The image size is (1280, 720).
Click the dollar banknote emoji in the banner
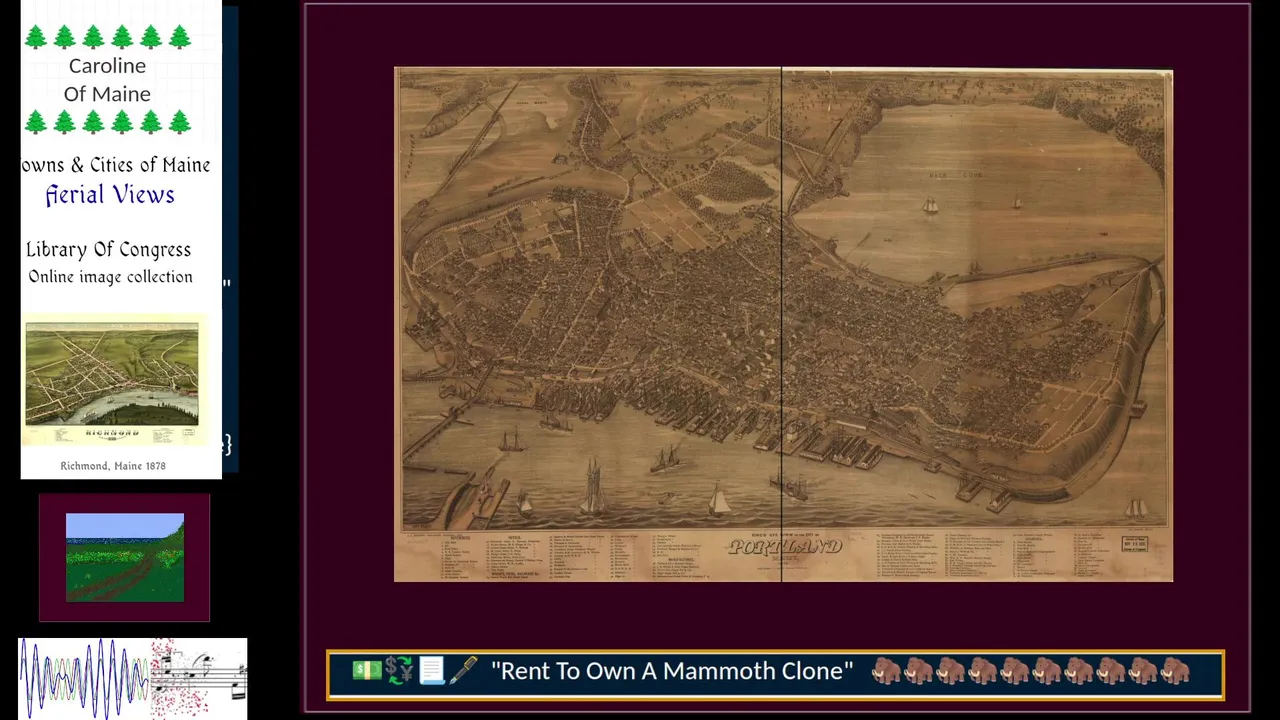point(367,671)
